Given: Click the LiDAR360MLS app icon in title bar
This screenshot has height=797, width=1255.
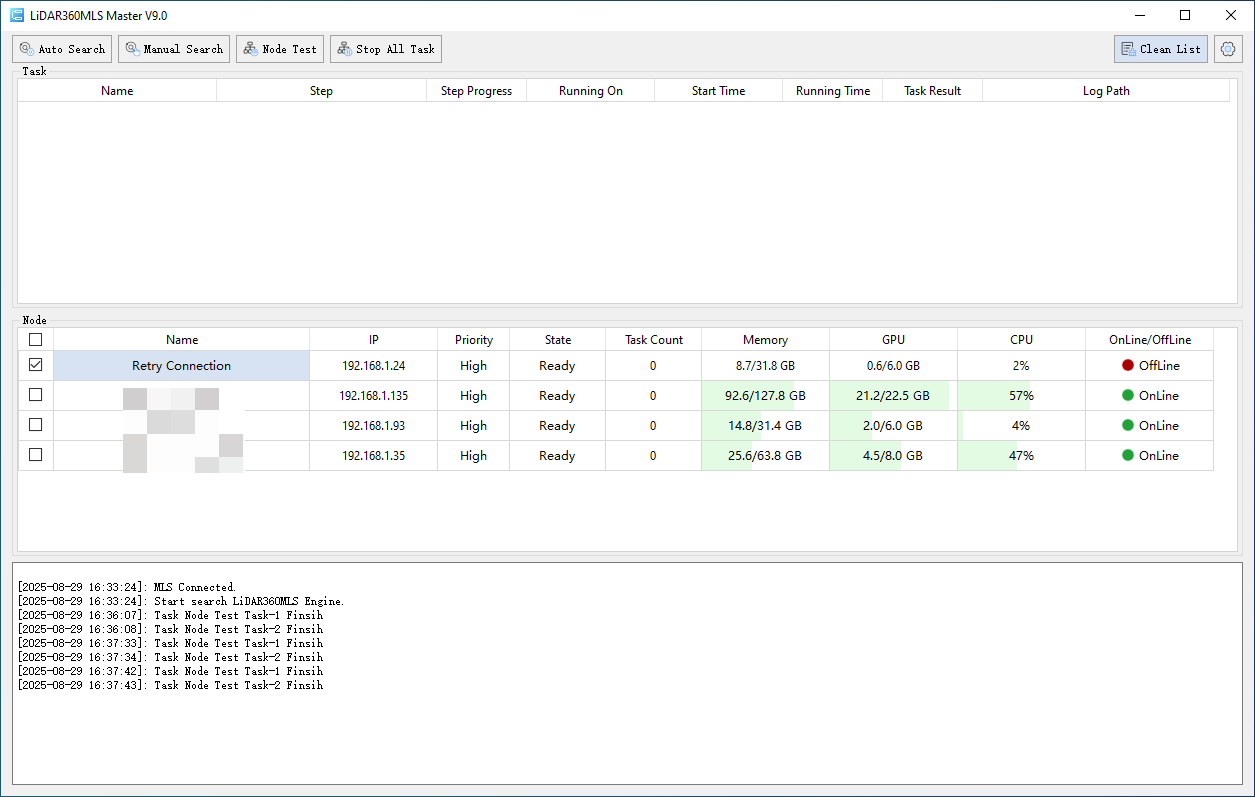Looking at the screenshot, I should [x=17, y=15].
